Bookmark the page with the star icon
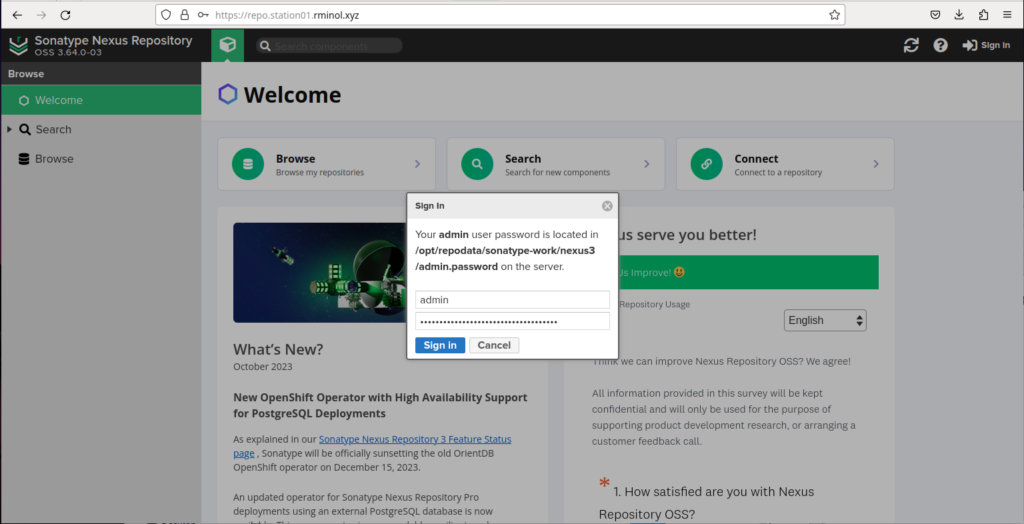This screenshot has width=1024, height=524. click(x=835, y=15)
